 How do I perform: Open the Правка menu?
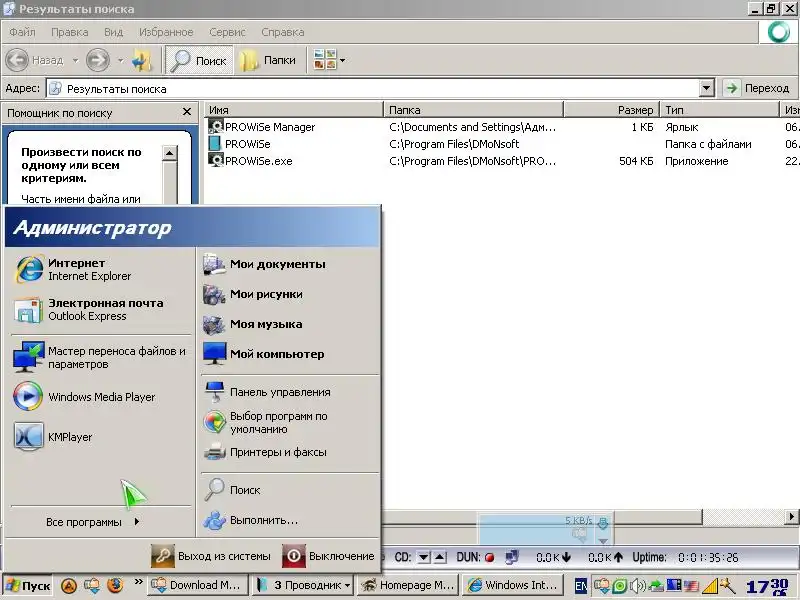[x=69, y=32]
